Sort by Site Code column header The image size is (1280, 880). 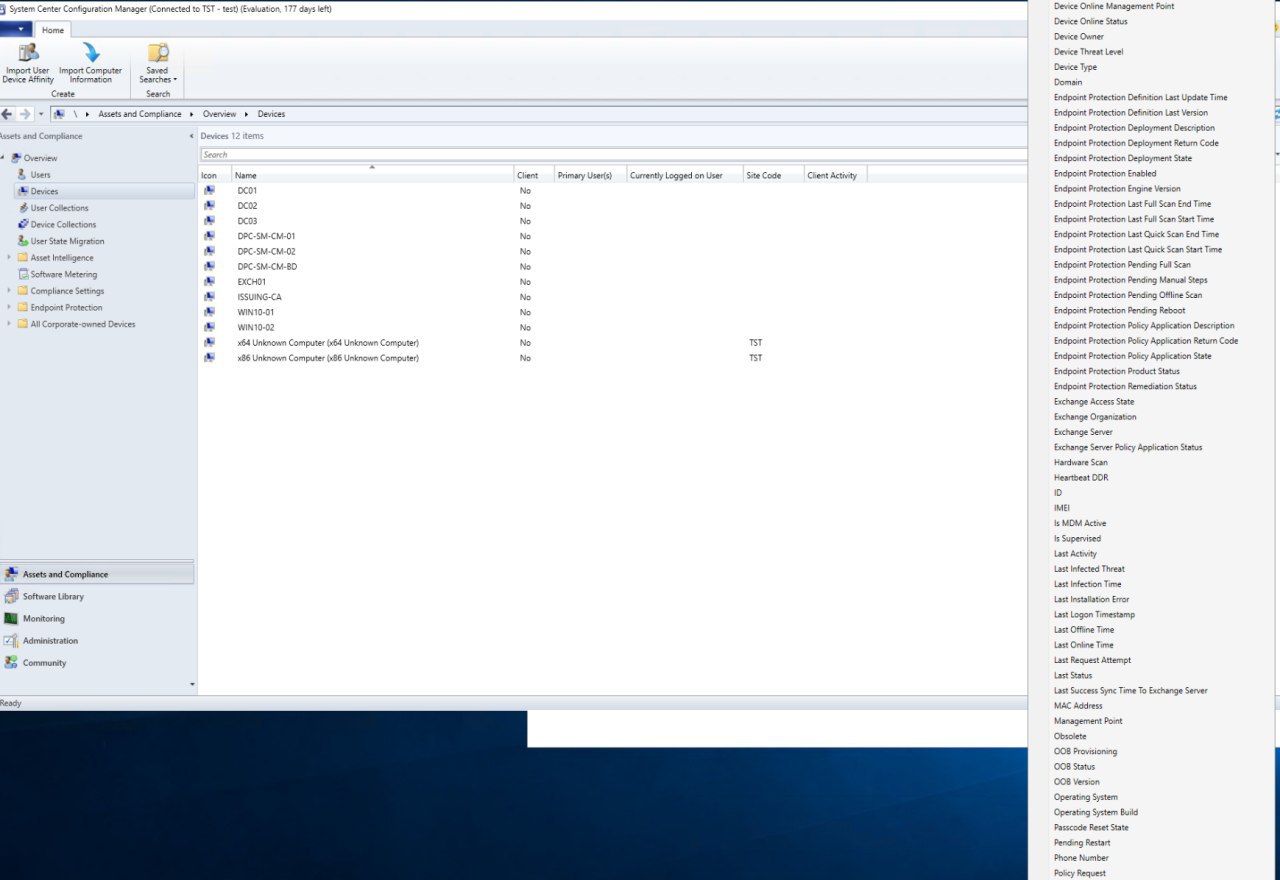773,175
